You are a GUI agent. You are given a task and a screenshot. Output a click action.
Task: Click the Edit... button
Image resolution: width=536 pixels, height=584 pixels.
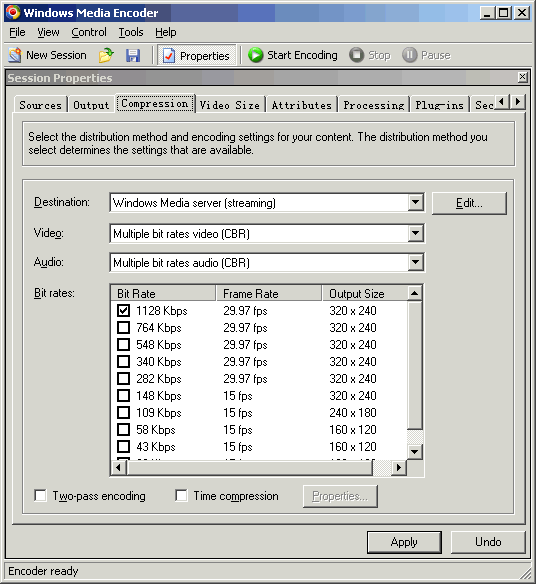469,203
